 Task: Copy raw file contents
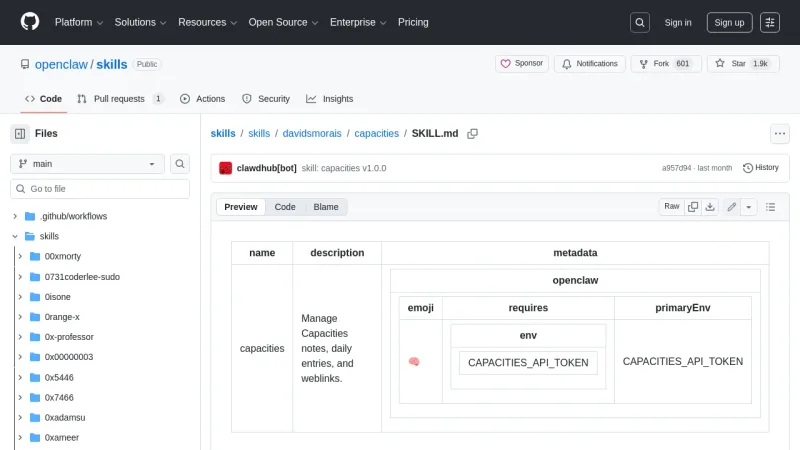[x=692, y=207]
